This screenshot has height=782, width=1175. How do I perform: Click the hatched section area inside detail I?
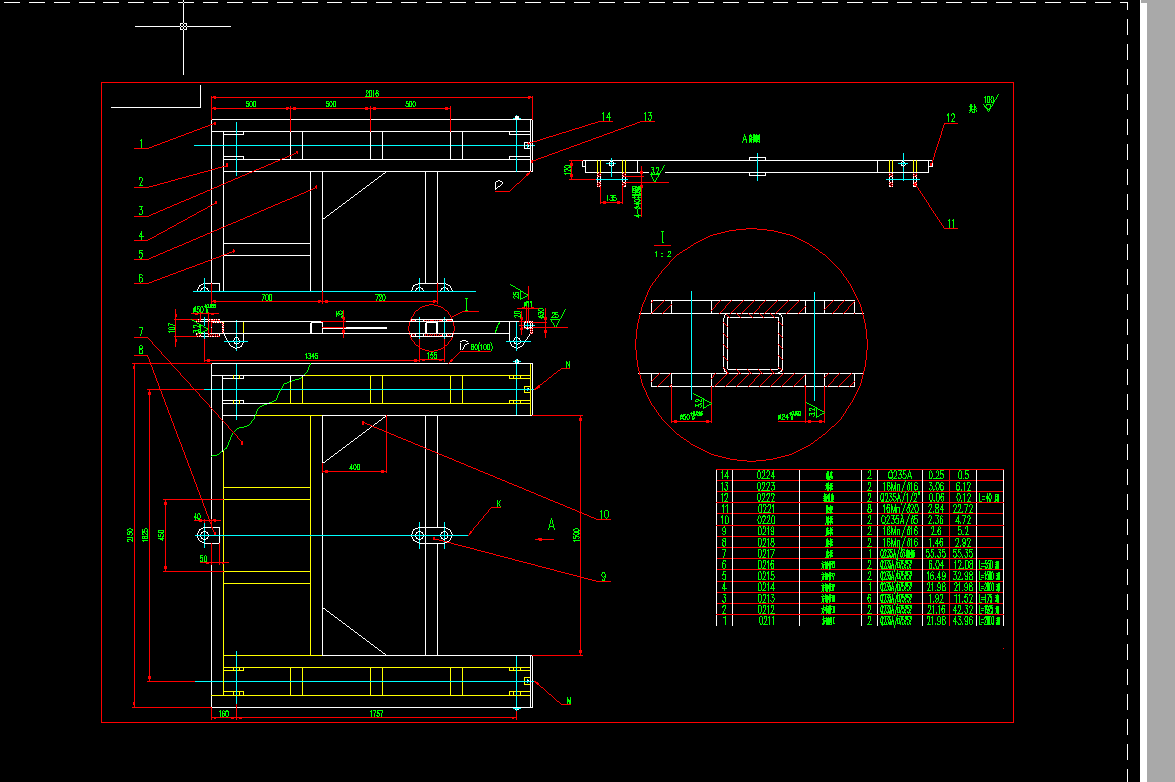click(x=750, y=305)
